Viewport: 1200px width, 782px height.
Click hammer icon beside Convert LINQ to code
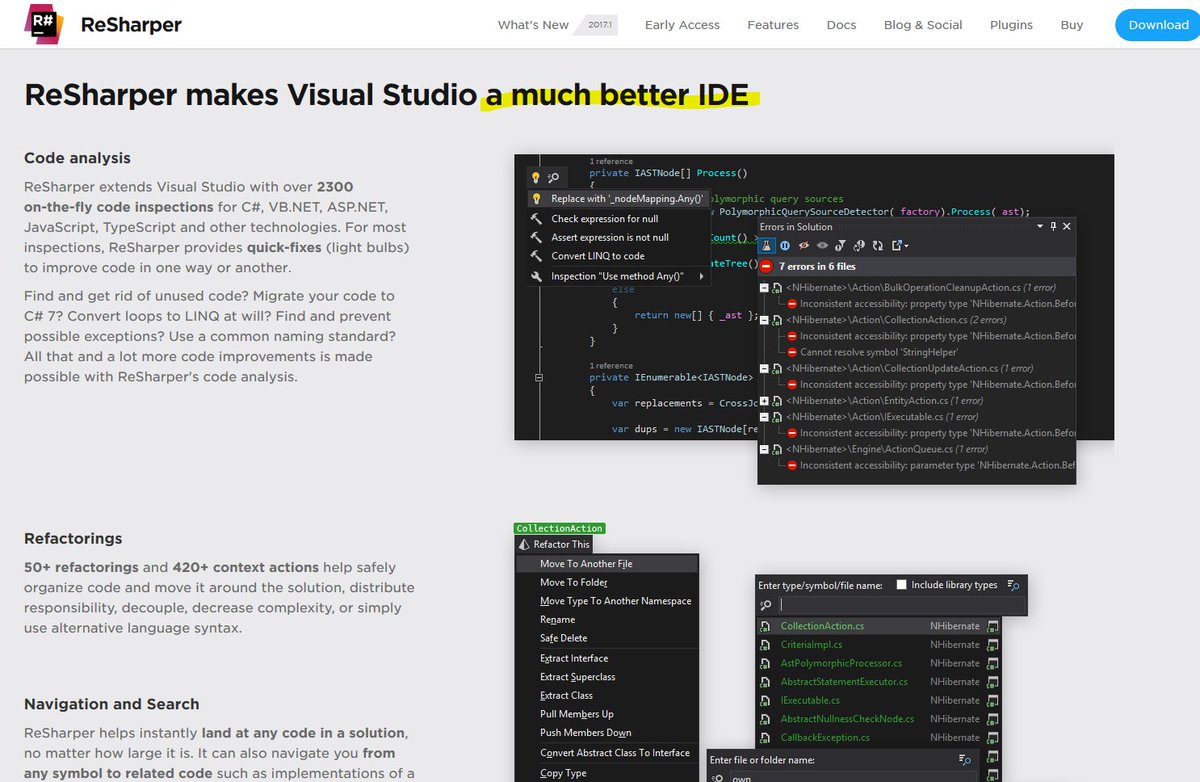pos(536,256)
